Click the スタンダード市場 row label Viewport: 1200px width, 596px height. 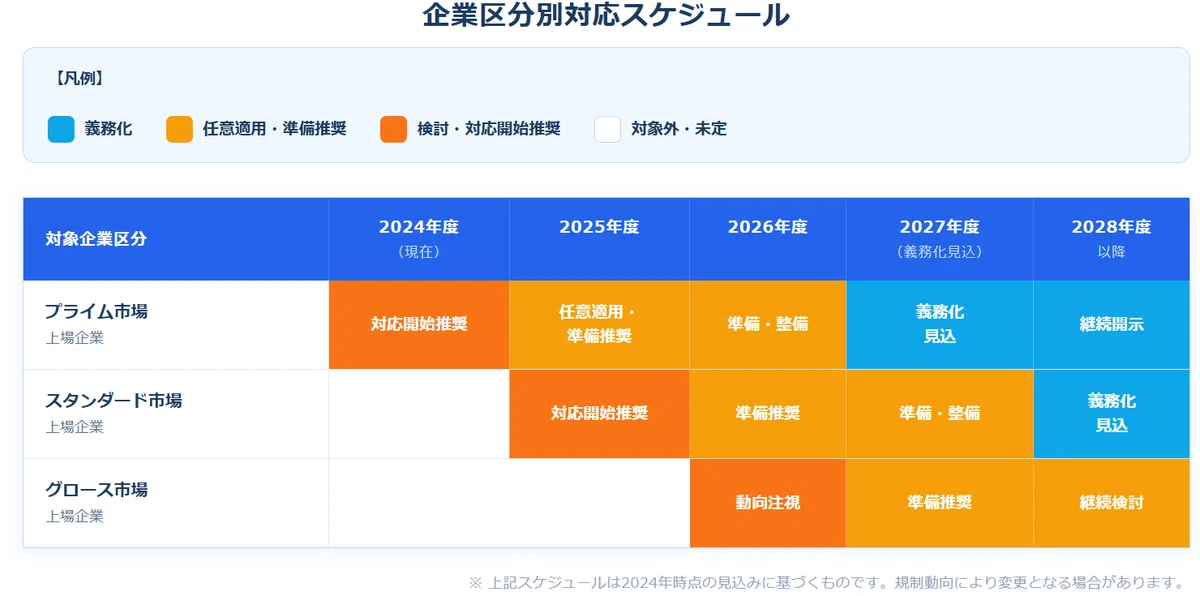pyautogui.click(x=176, y=414)
